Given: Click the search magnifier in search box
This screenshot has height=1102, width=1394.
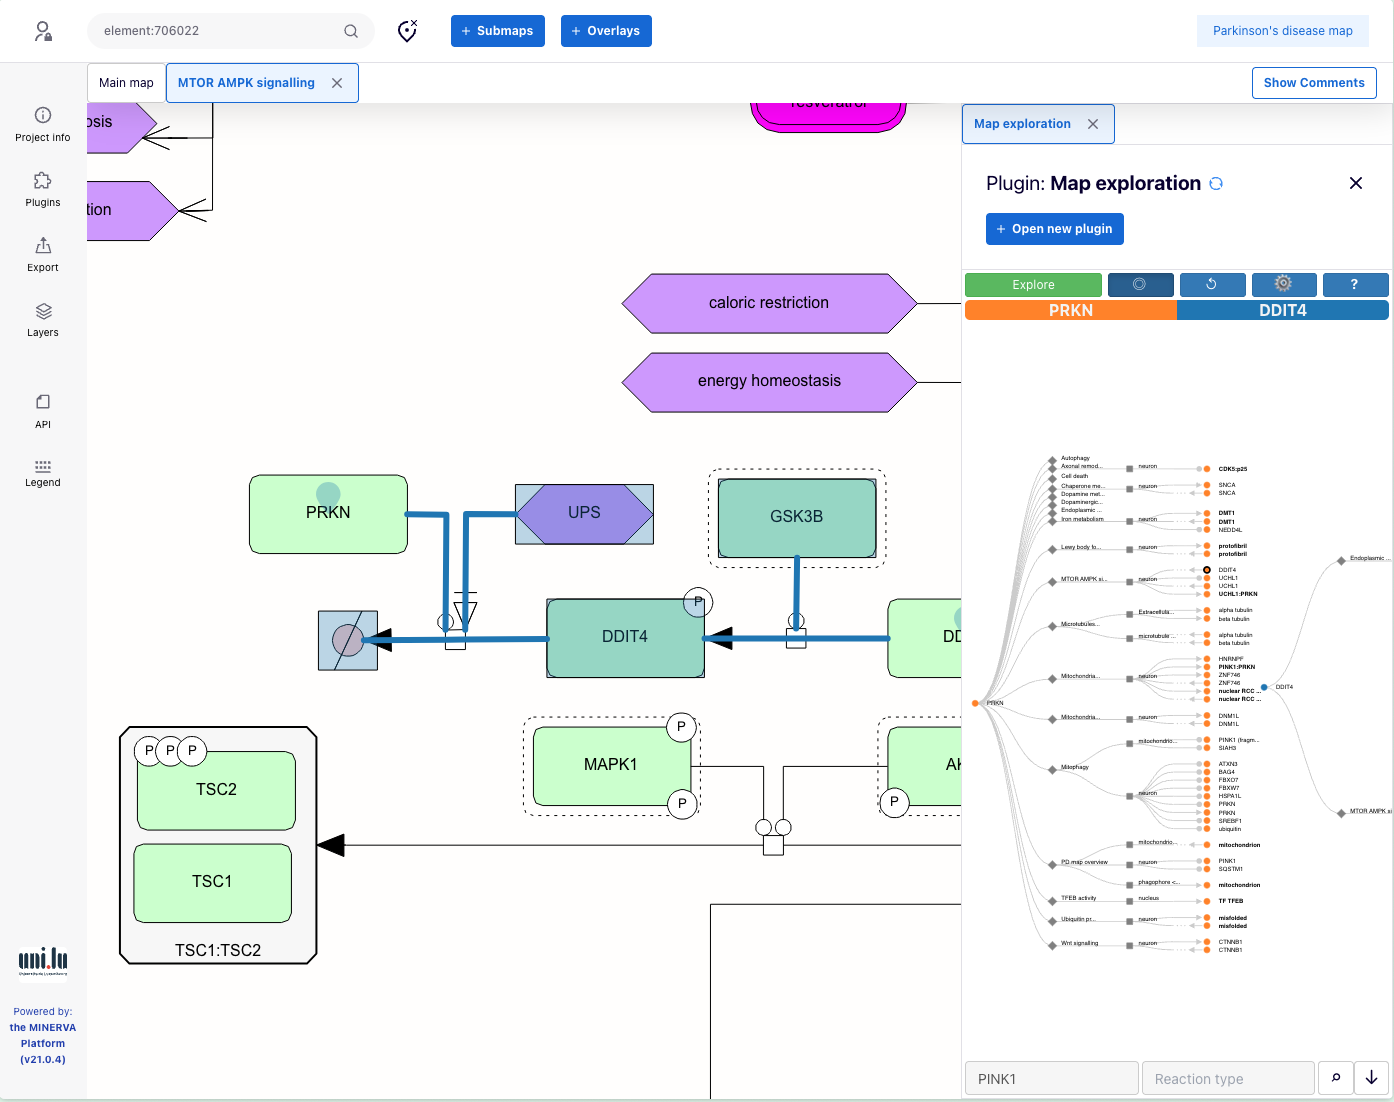Looking at the screenshot, I should [x=351, y=31].
